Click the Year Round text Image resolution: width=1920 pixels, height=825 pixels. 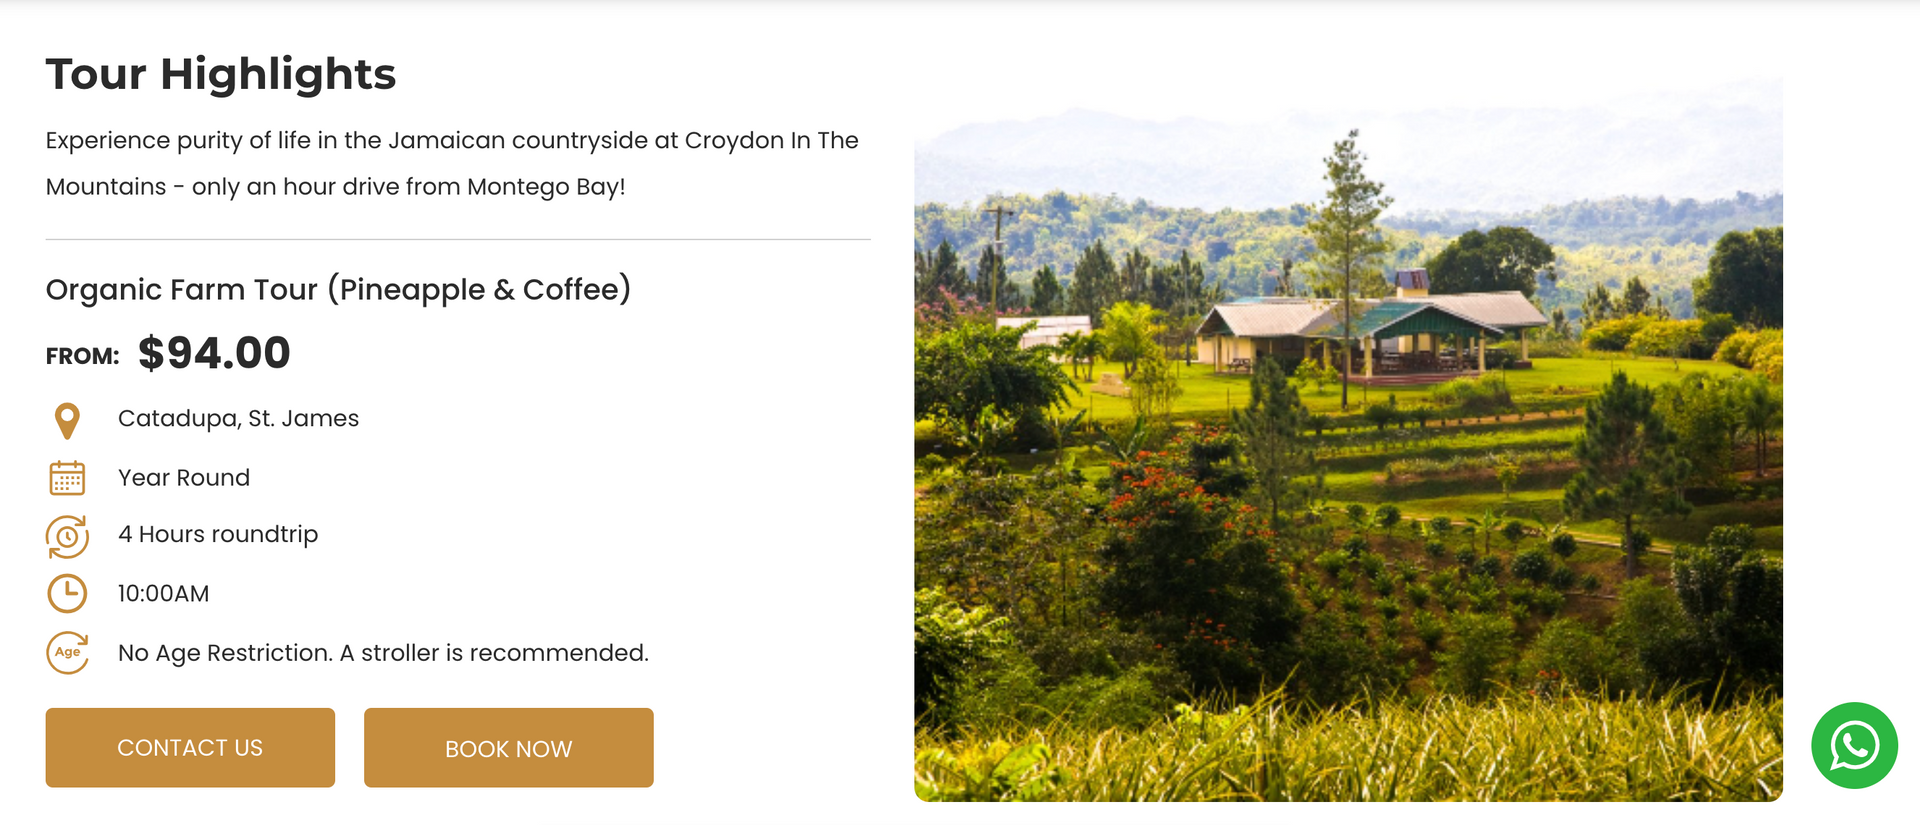click(184, 478)
